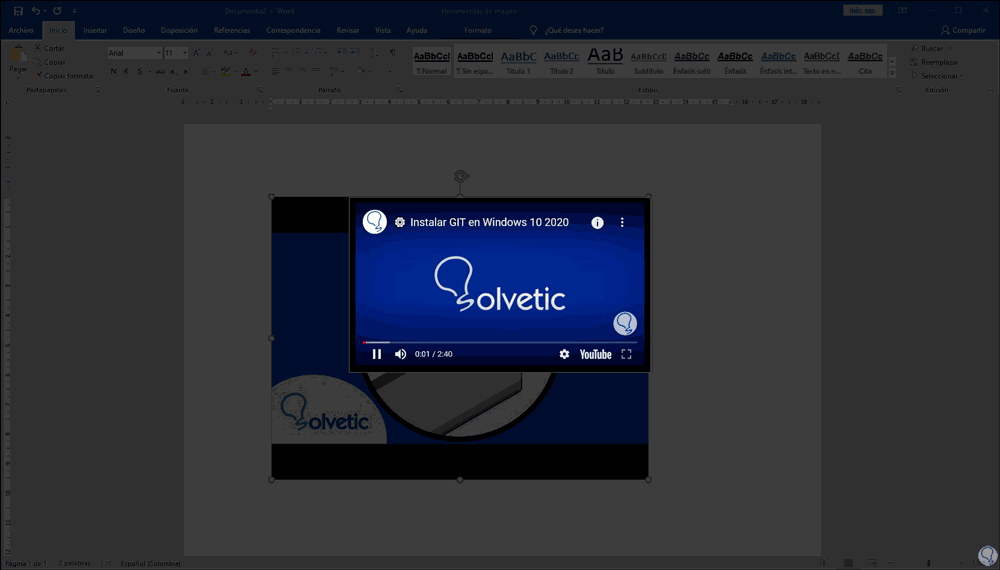
Task: Toggle superscript formatting
Action: (186, 71)
